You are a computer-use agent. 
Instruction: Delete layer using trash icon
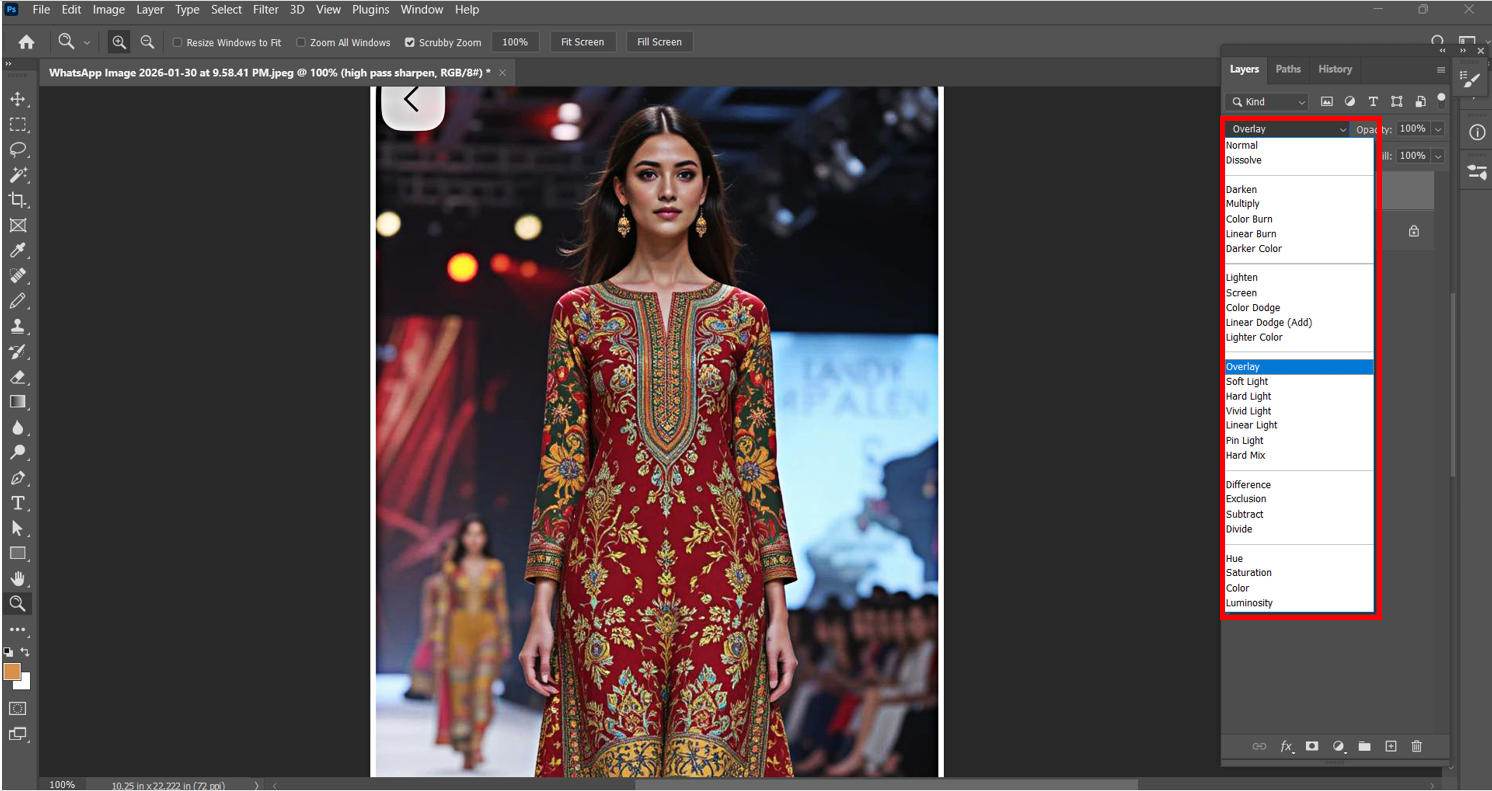click(x=1416, y=746)
